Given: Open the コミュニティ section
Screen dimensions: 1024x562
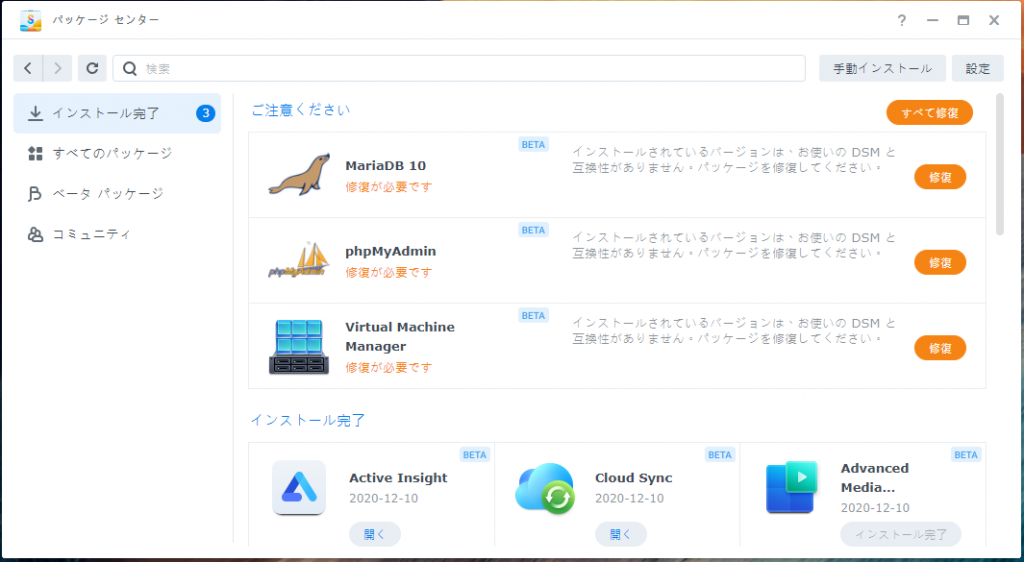Looking at the screenshot, I should [118, 234].
